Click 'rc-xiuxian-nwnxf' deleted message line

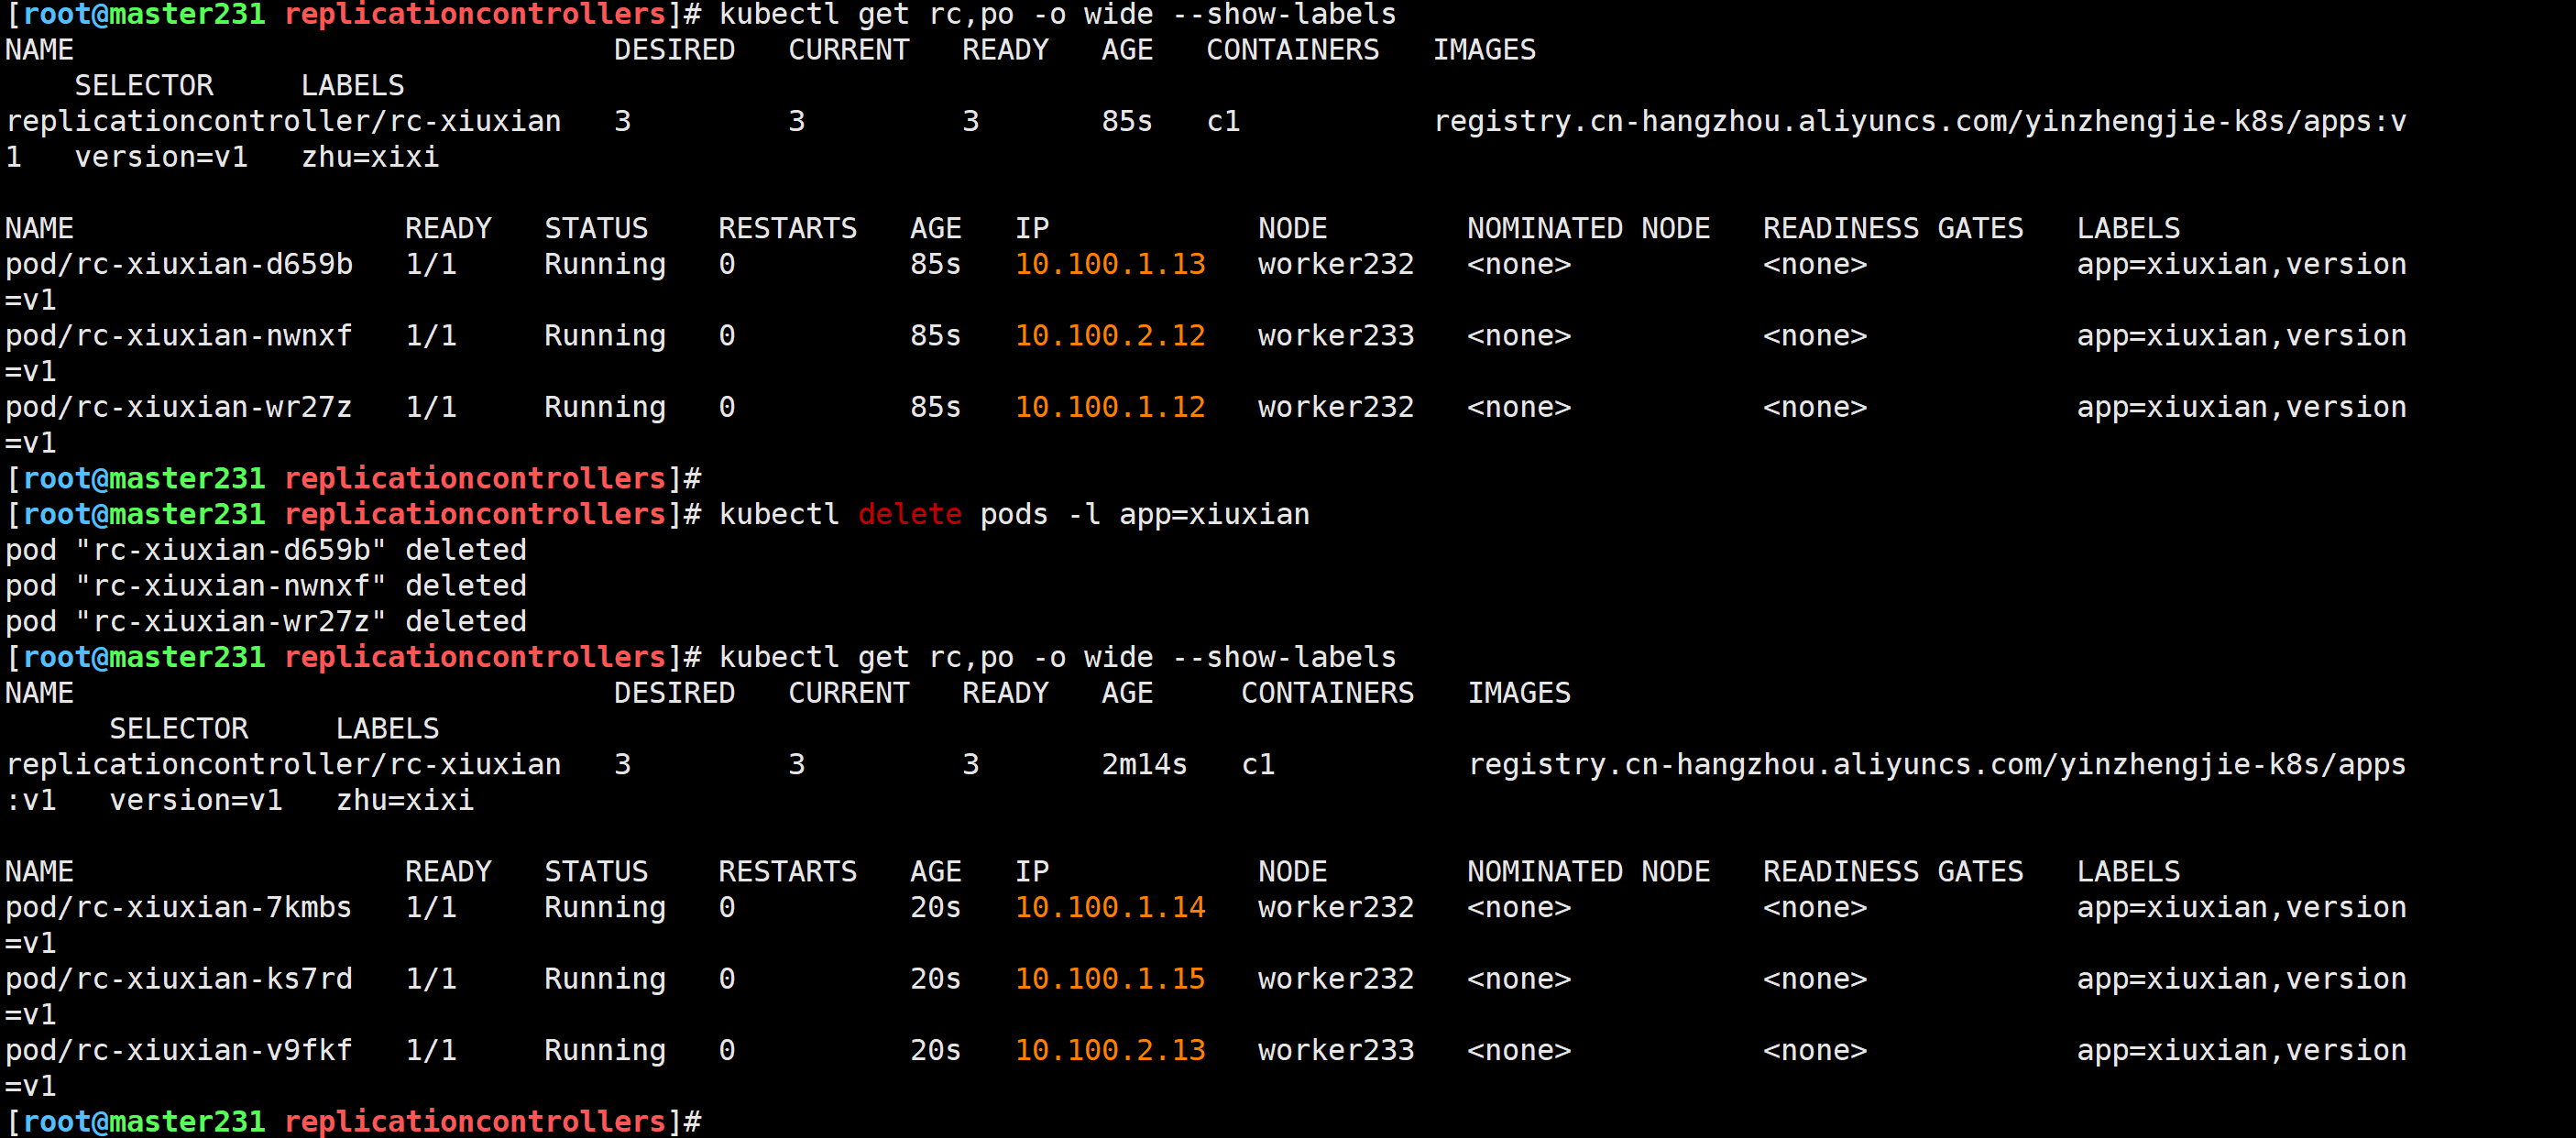pos(266,586)
